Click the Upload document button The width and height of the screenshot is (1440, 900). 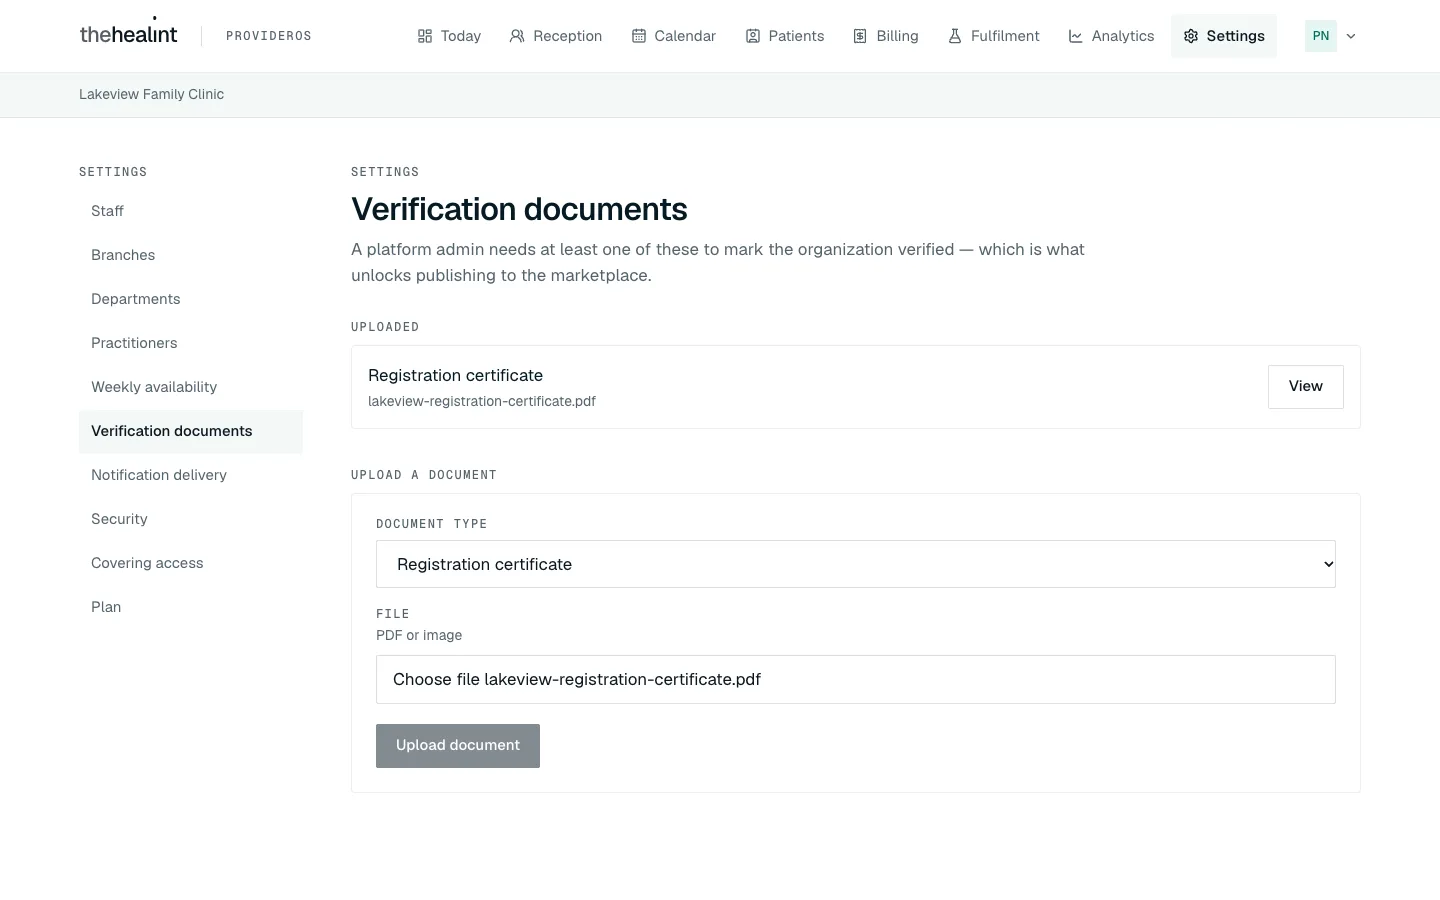[x=458, y=746]
